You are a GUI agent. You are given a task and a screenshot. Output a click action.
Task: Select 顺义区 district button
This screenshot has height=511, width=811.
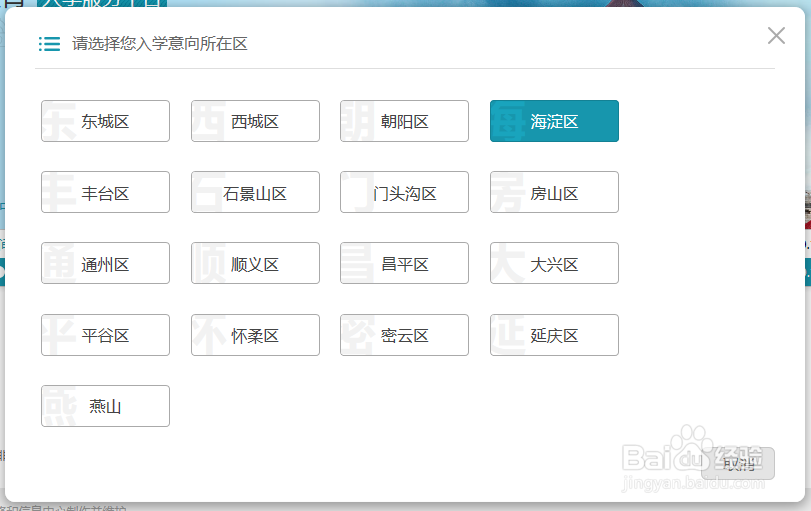[x=256, y=263]
